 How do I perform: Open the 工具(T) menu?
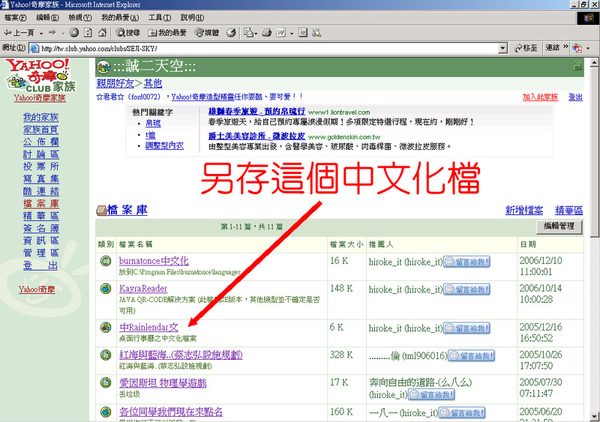160,18
